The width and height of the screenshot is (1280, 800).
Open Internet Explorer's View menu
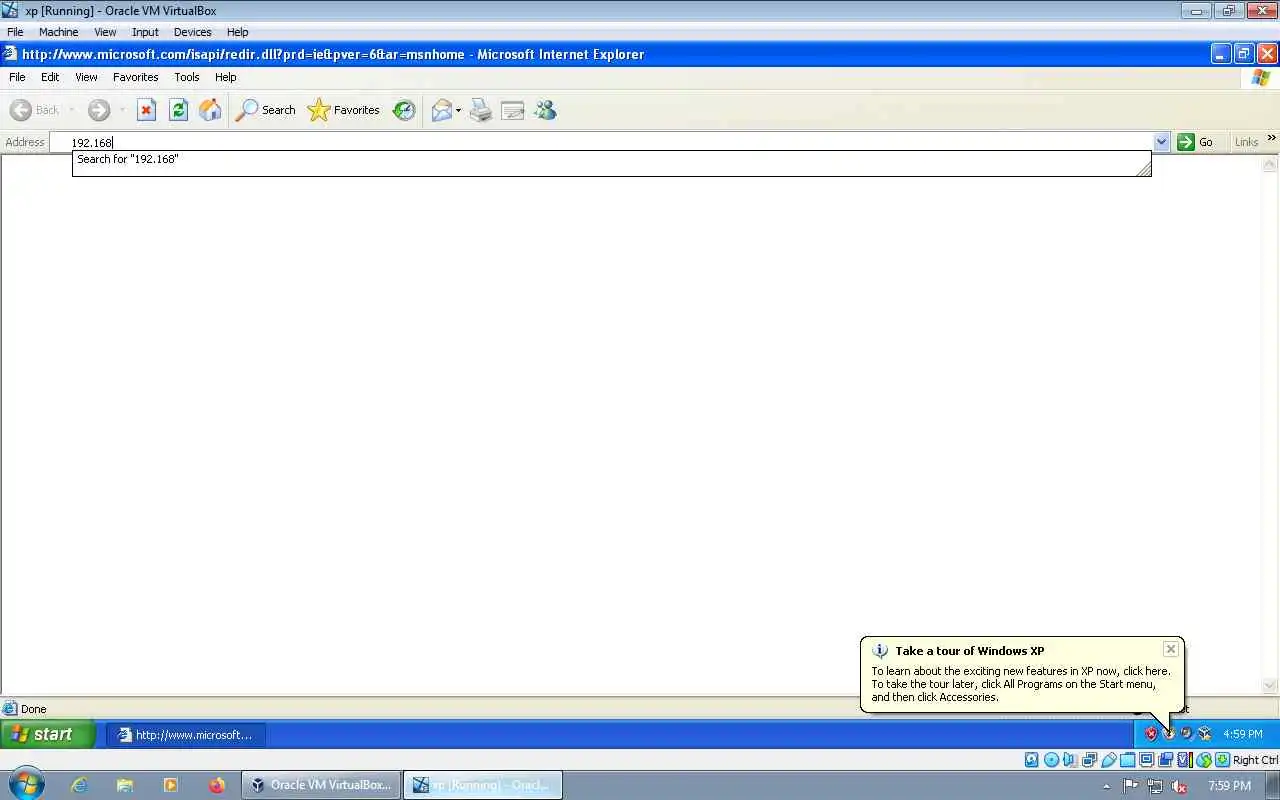point(86,77)
